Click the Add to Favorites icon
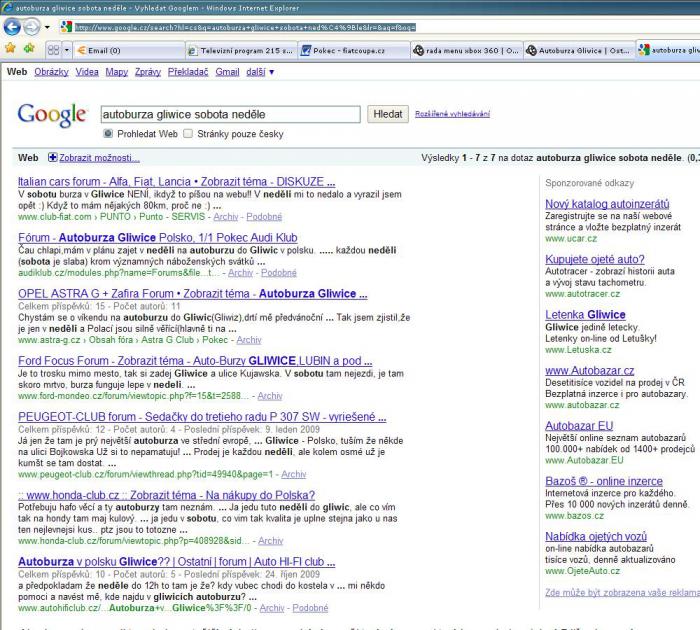The width and height of the screenshot is (700, 630). pyautogui.click(x=29, y=49)
